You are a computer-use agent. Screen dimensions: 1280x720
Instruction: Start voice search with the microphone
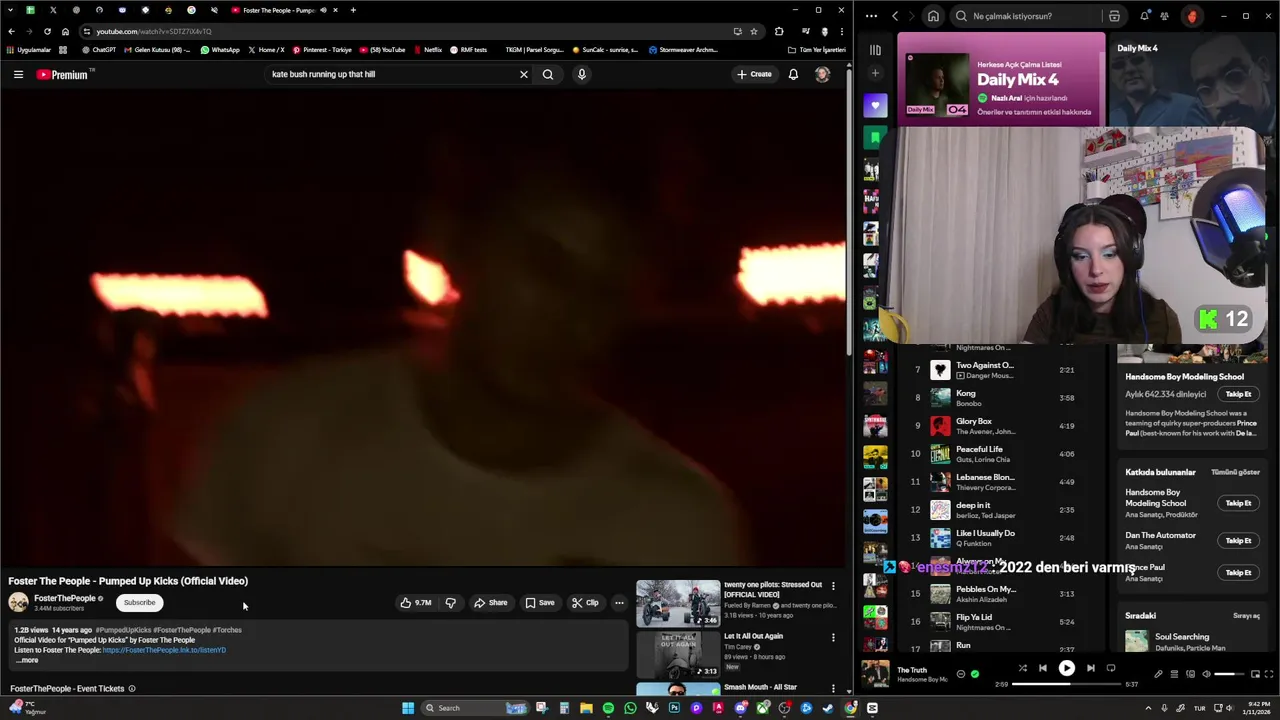coord(581,74)
